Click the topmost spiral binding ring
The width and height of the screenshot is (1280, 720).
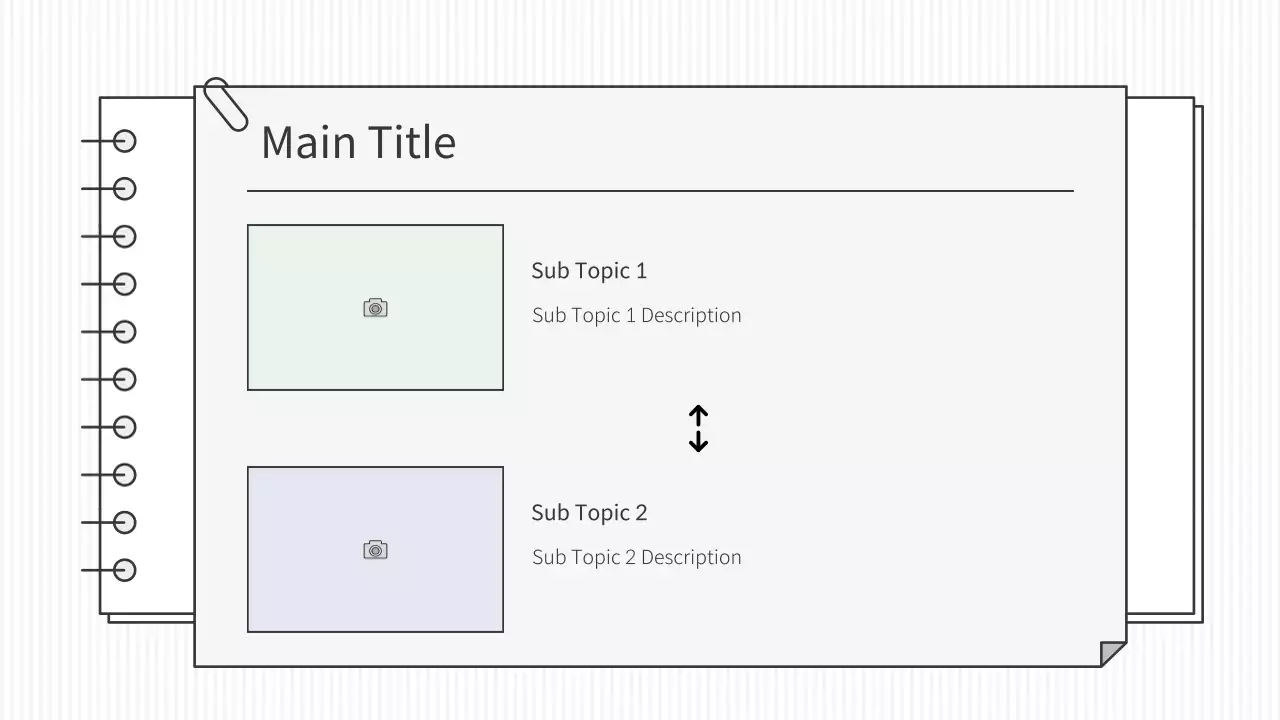coord(124,141)
